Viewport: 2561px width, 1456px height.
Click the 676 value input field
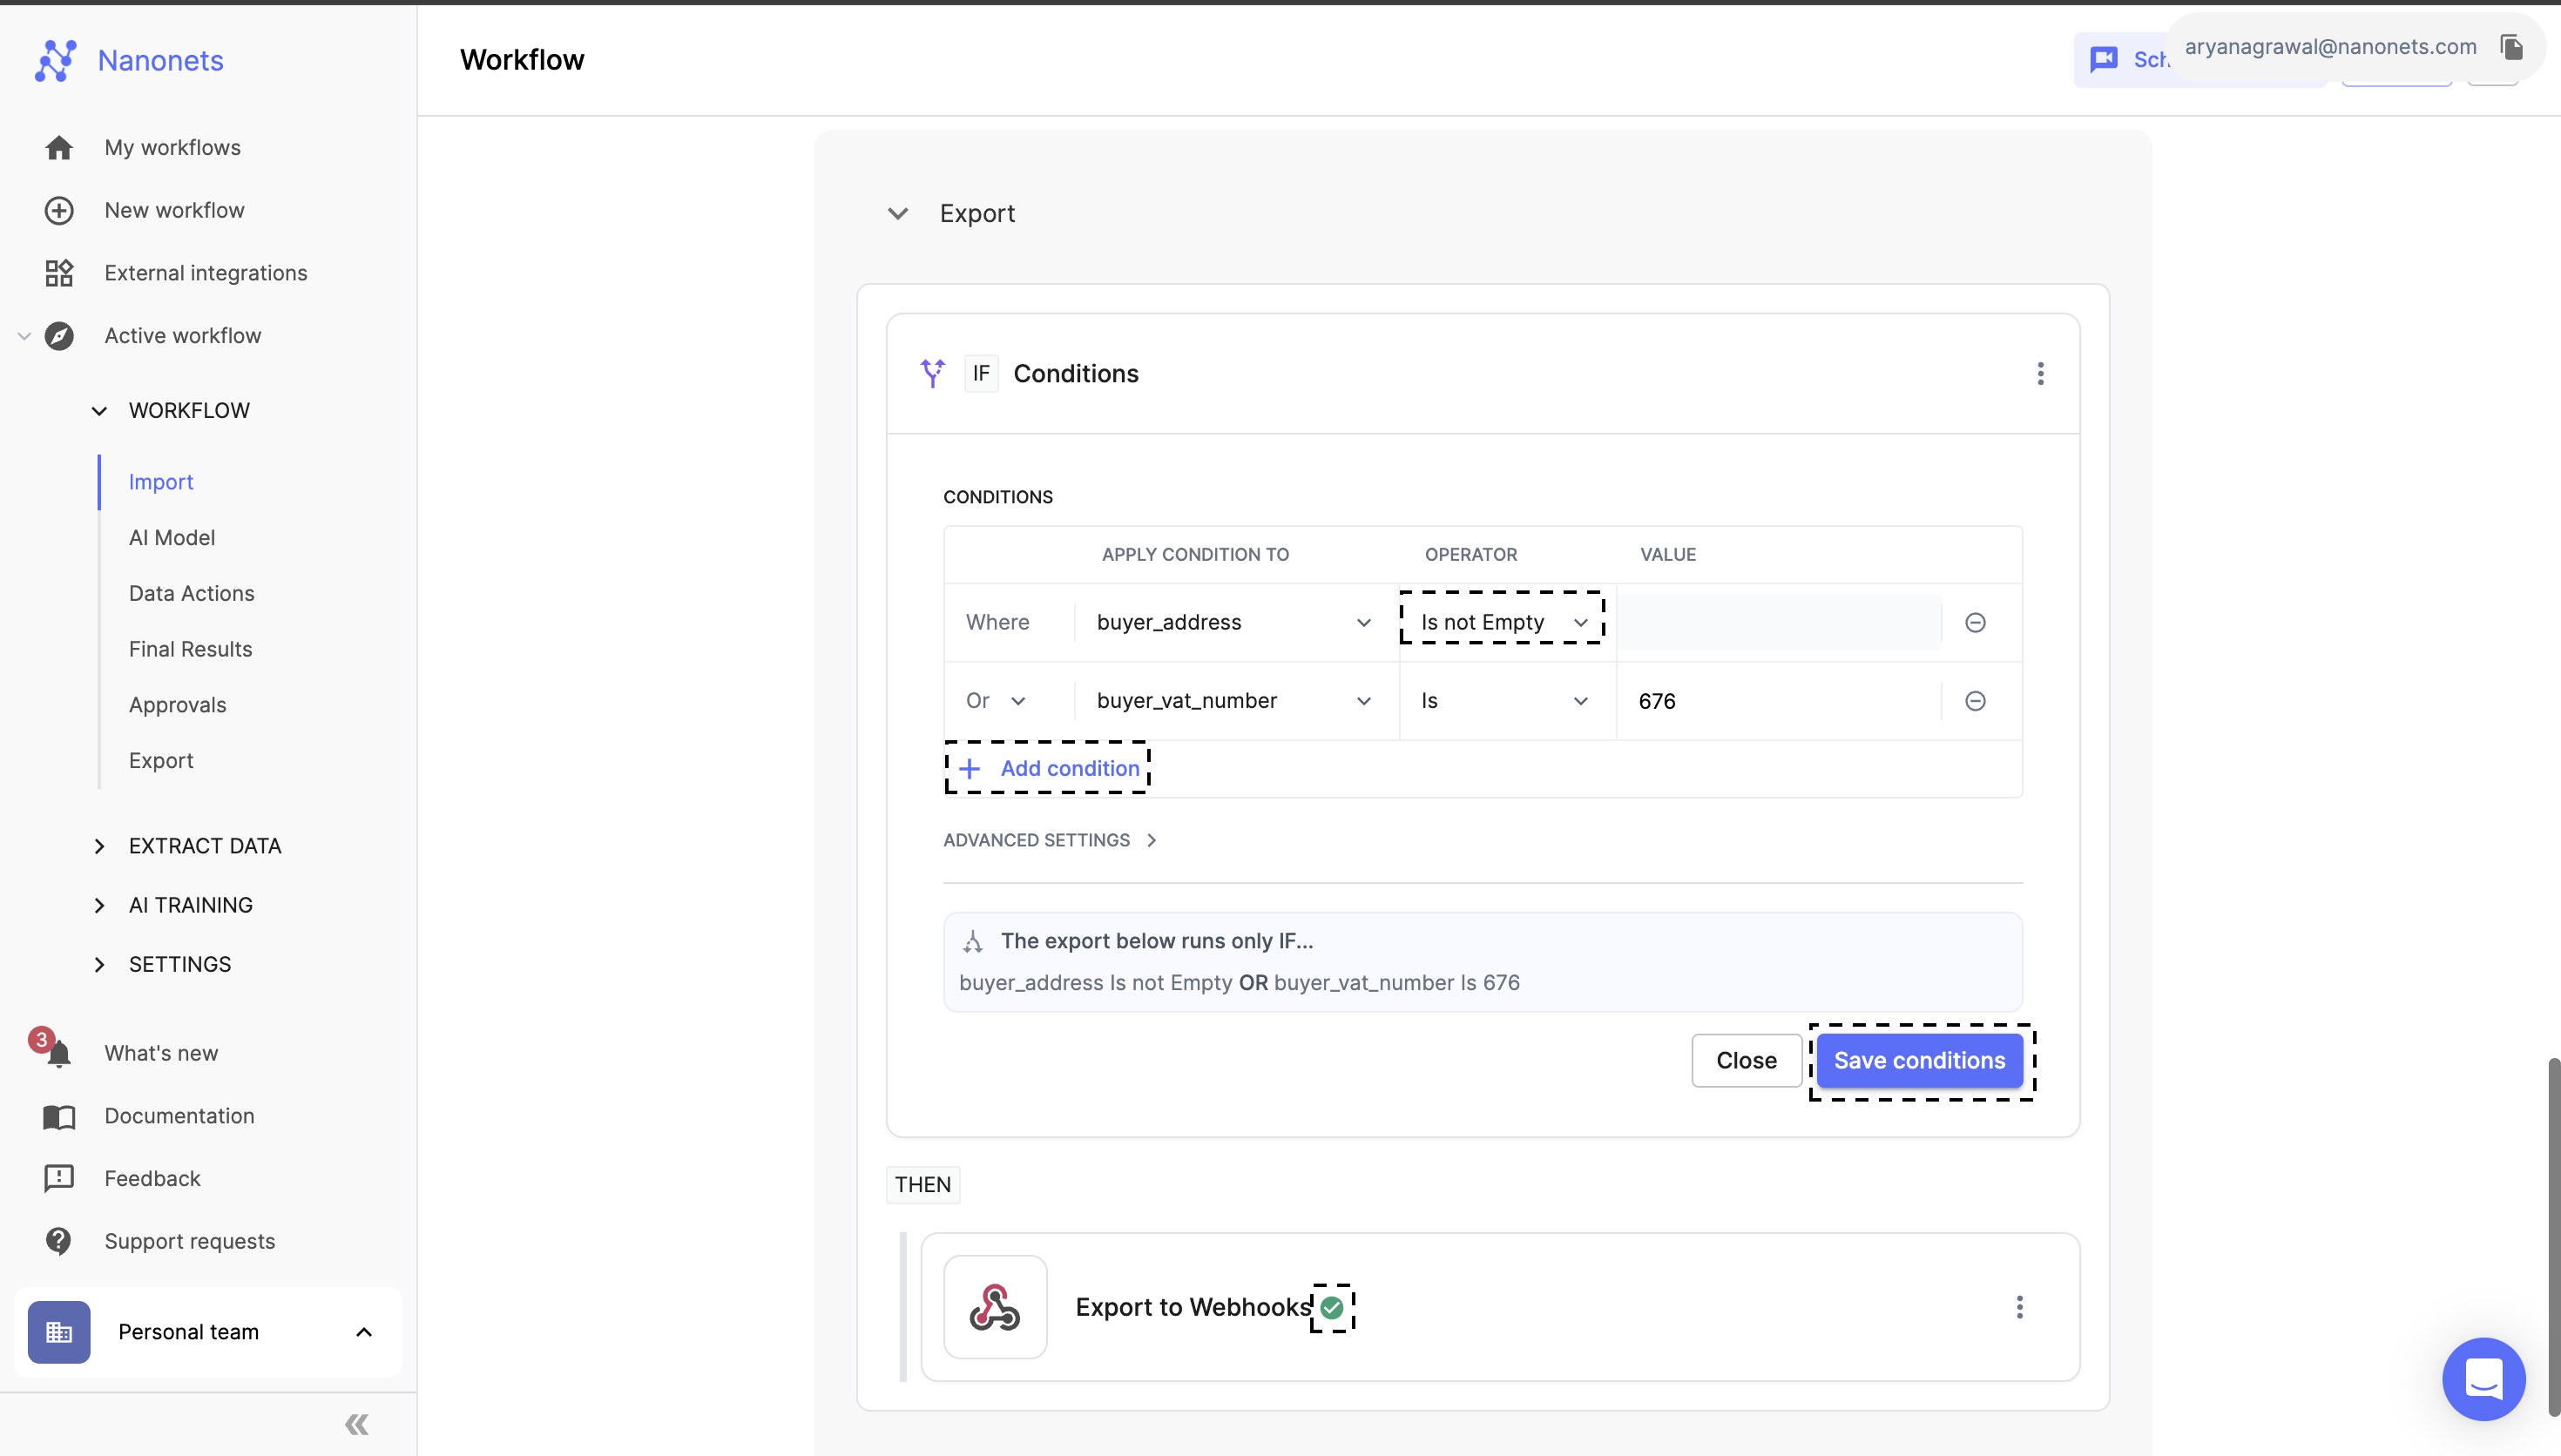click(x=1779, y=701)
